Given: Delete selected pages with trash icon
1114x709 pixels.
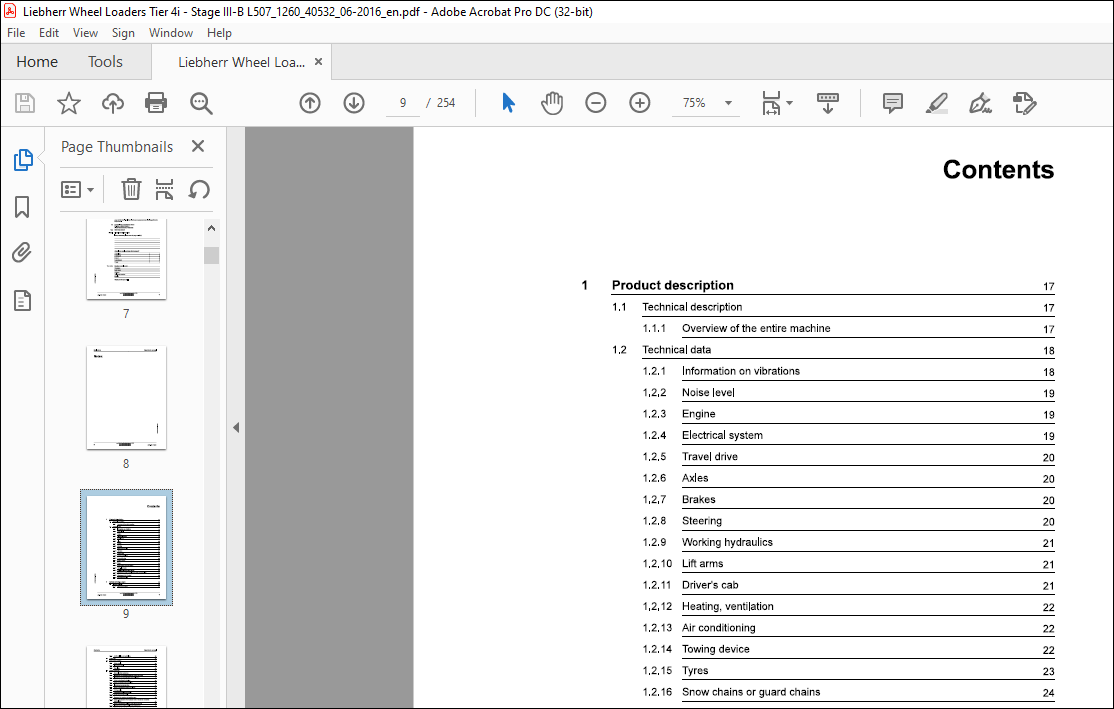Looking at the screenshot, I should pyautogui.click(x=131, y=190).
